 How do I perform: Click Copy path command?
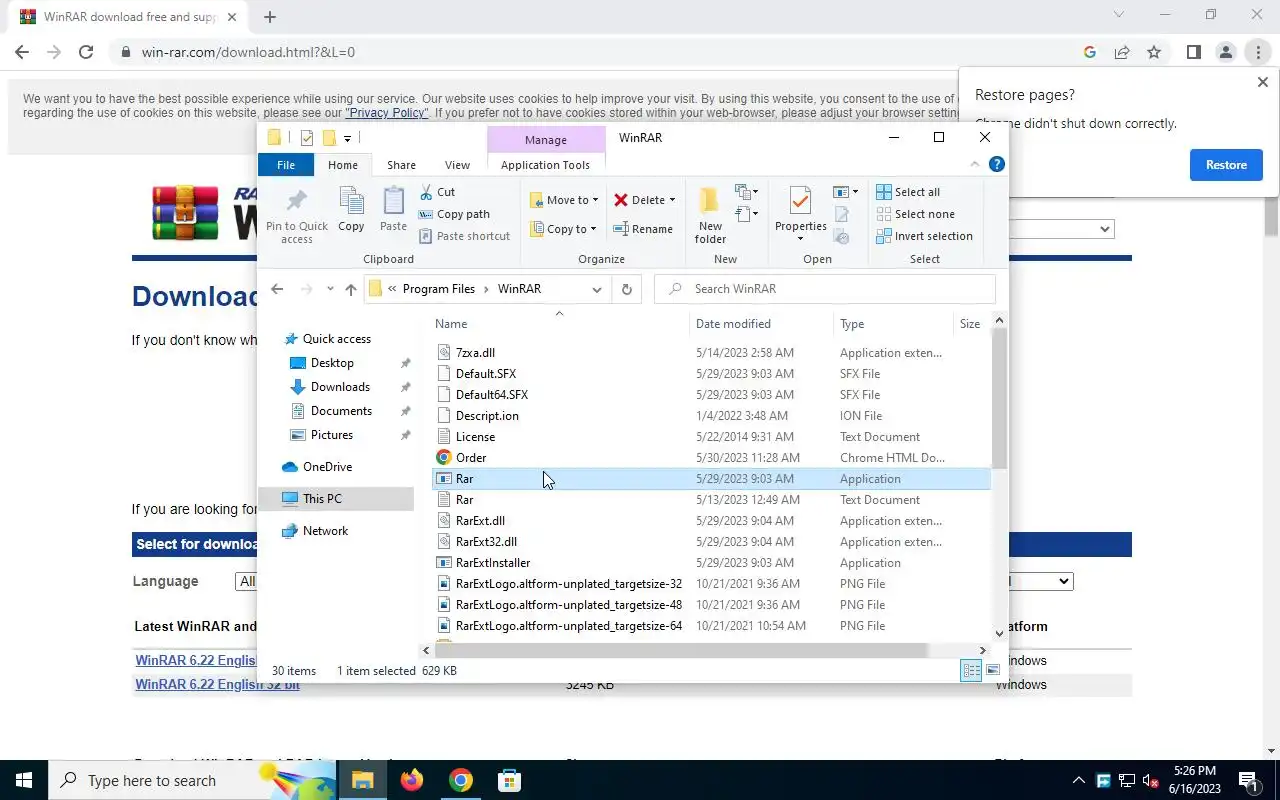pos(454,214)
